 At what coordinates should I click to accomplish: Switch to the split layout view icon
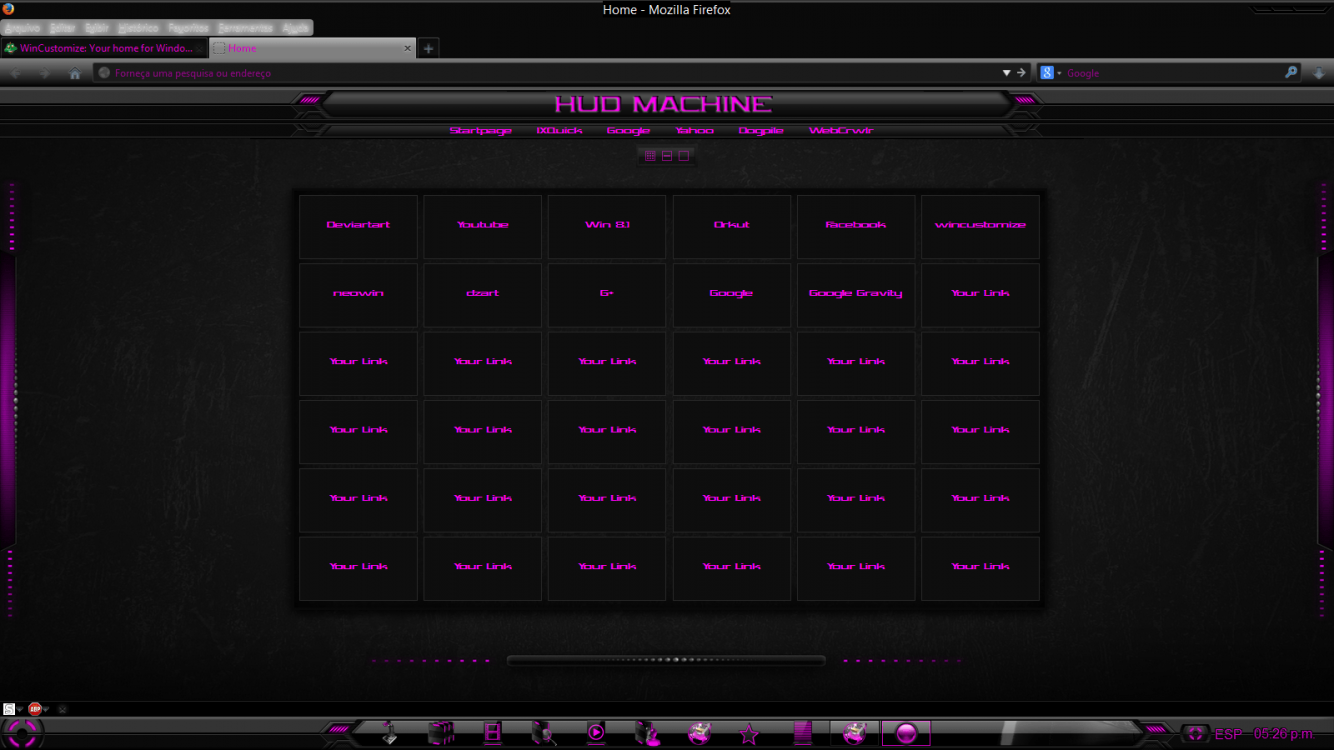[667, 156]
